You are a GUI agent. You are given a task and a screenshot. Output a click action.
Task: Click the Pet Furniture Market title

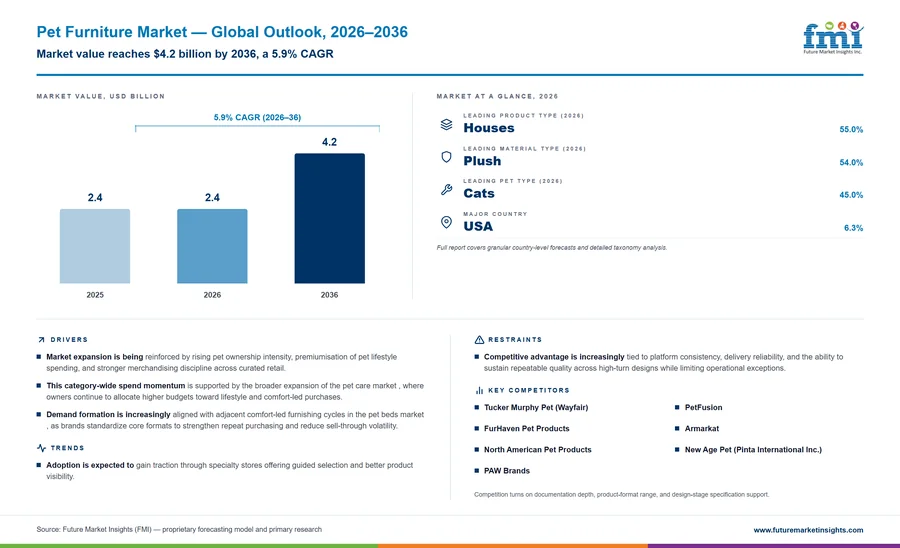pos(222,32)
